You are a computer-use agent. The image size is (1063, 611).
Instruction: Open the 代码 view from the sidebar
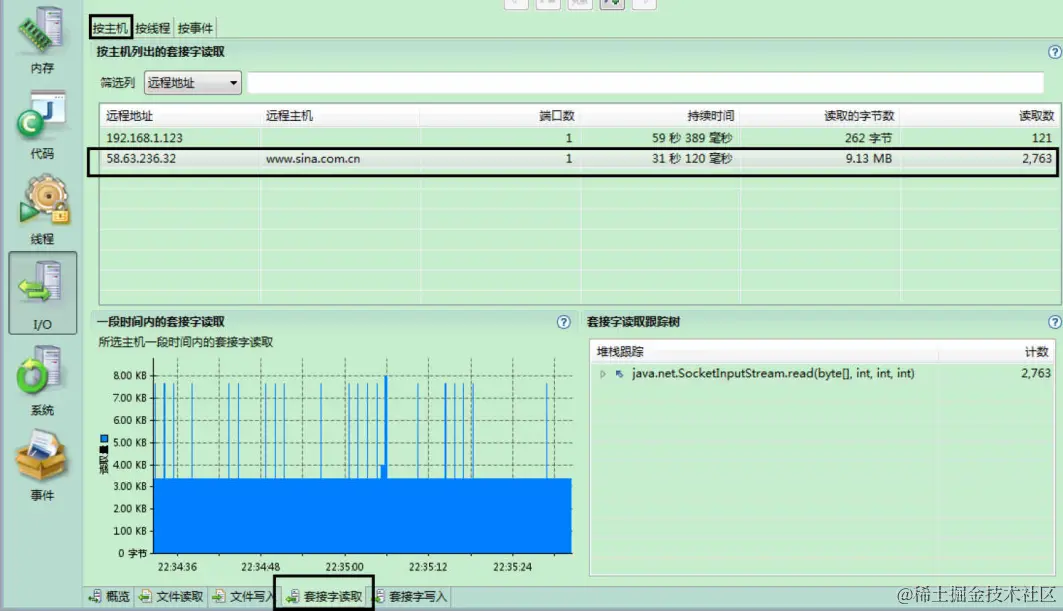click(x=41, y=120)
